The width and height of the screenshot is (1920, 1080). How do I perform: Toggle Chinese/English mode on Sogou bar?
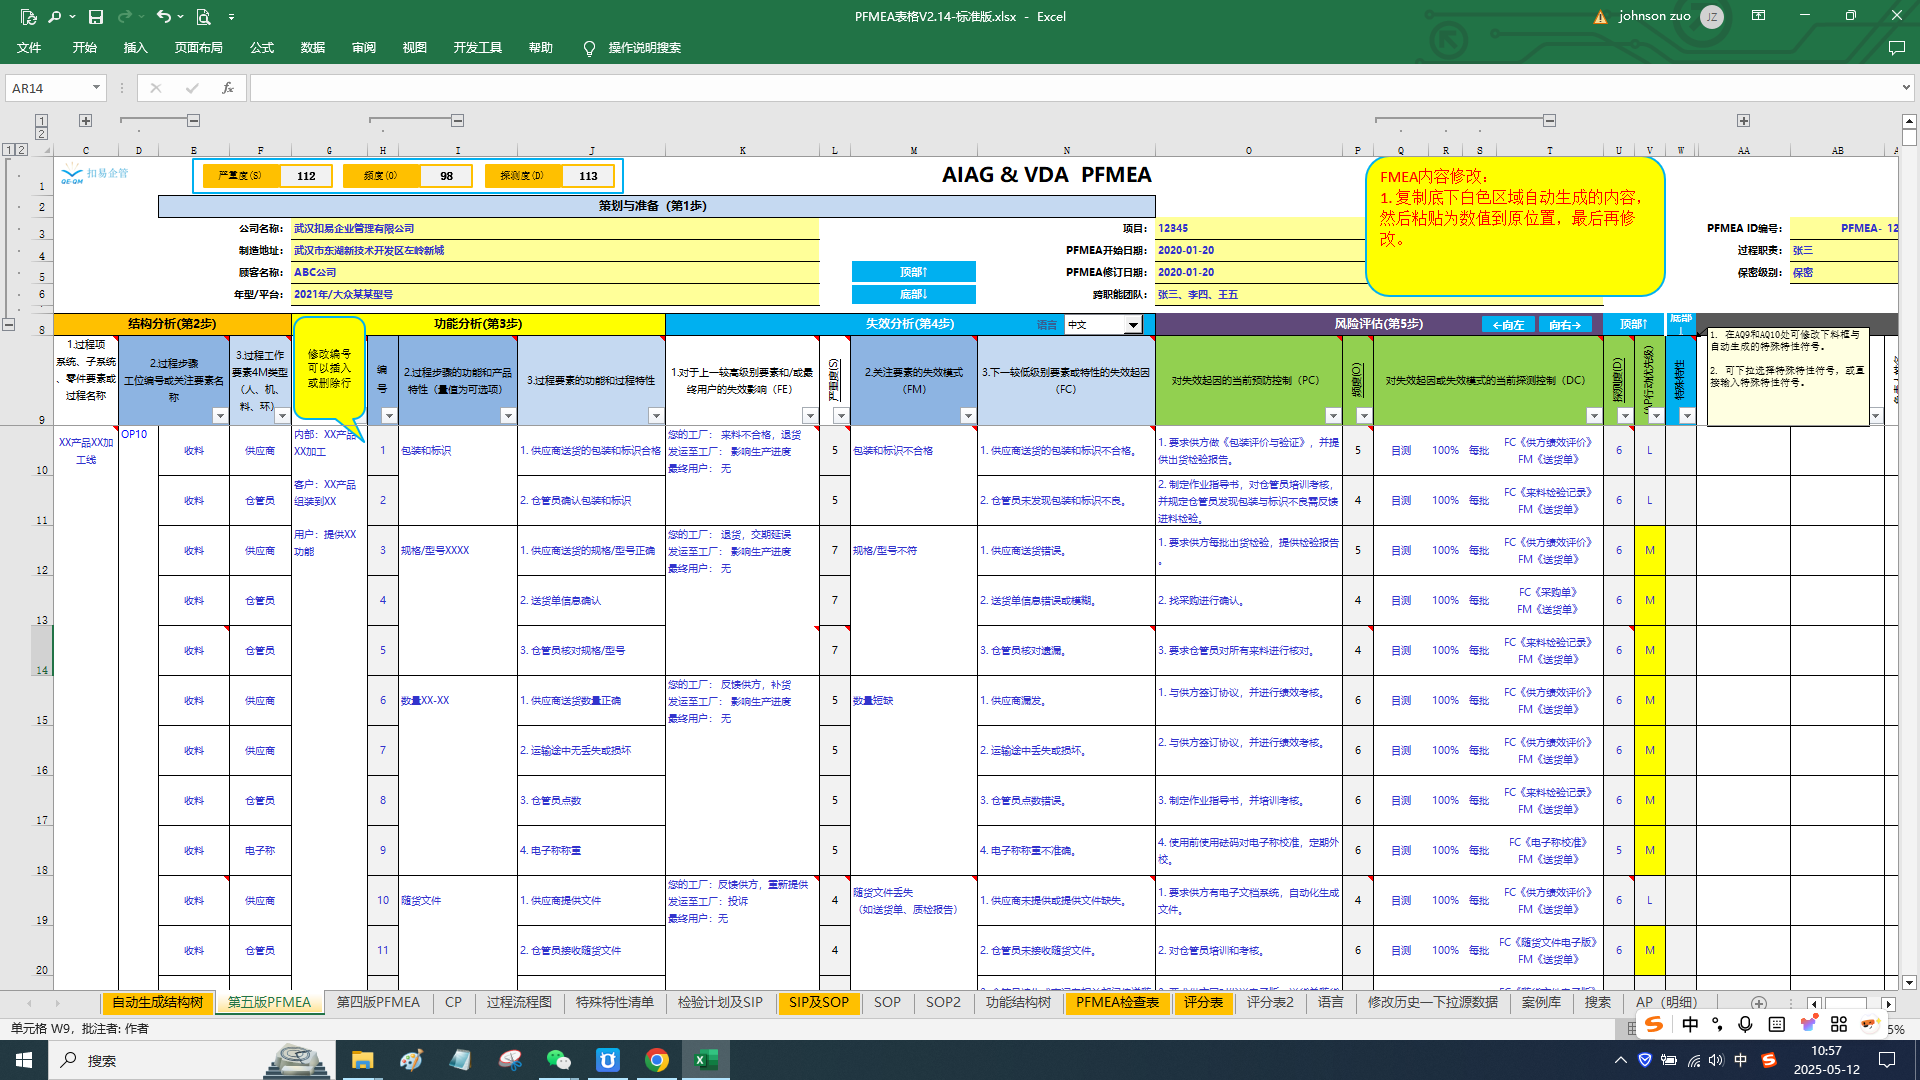1690,1024
